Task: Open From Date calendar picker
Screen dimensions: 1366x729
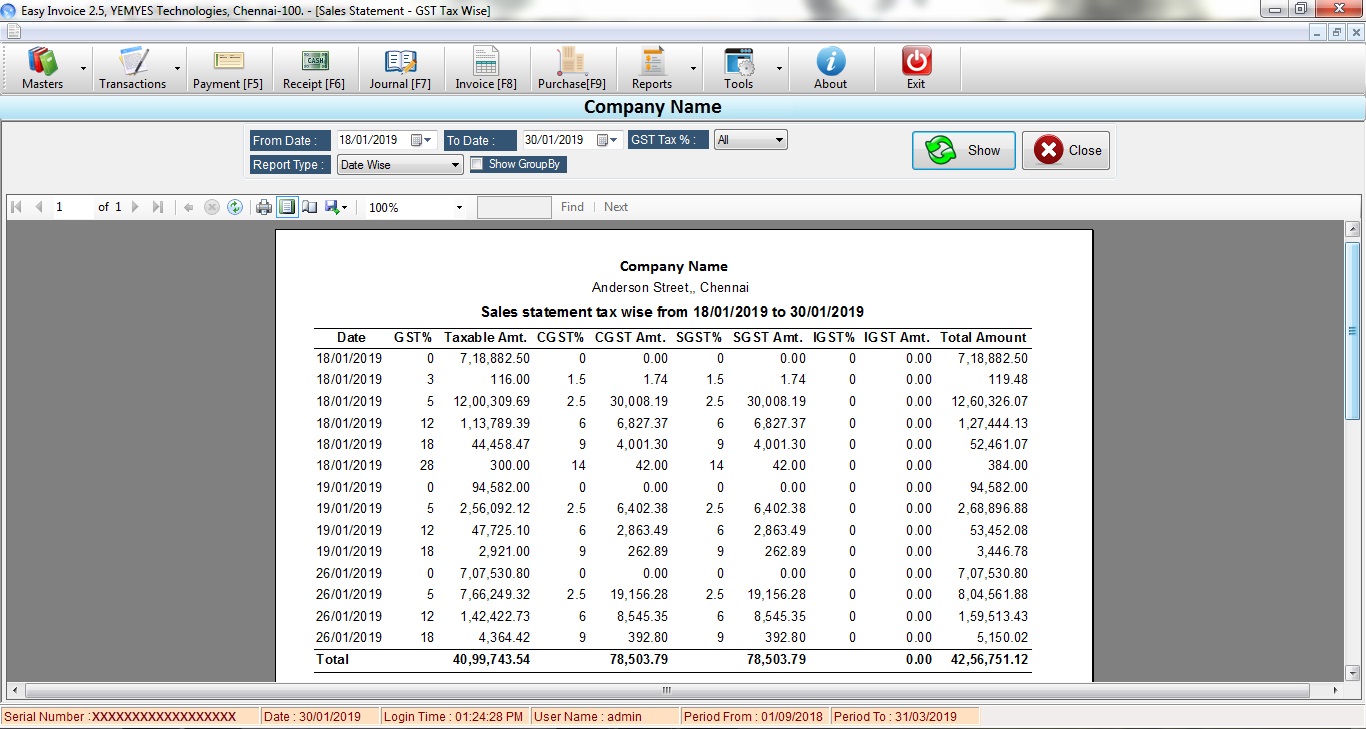Action: [423, 140]
